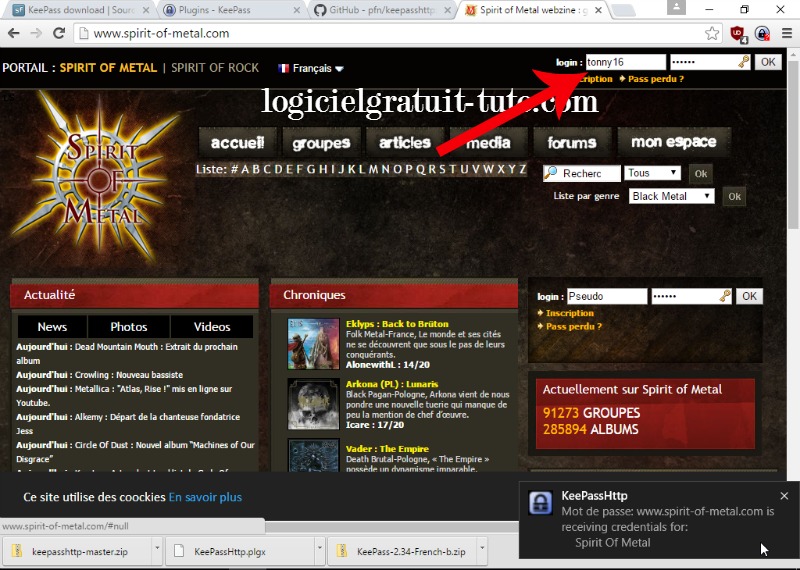The height and width of the screenshot is (570, 800).
Task: Click the top login field containing tonny16
Action: (x=626, y=62)
